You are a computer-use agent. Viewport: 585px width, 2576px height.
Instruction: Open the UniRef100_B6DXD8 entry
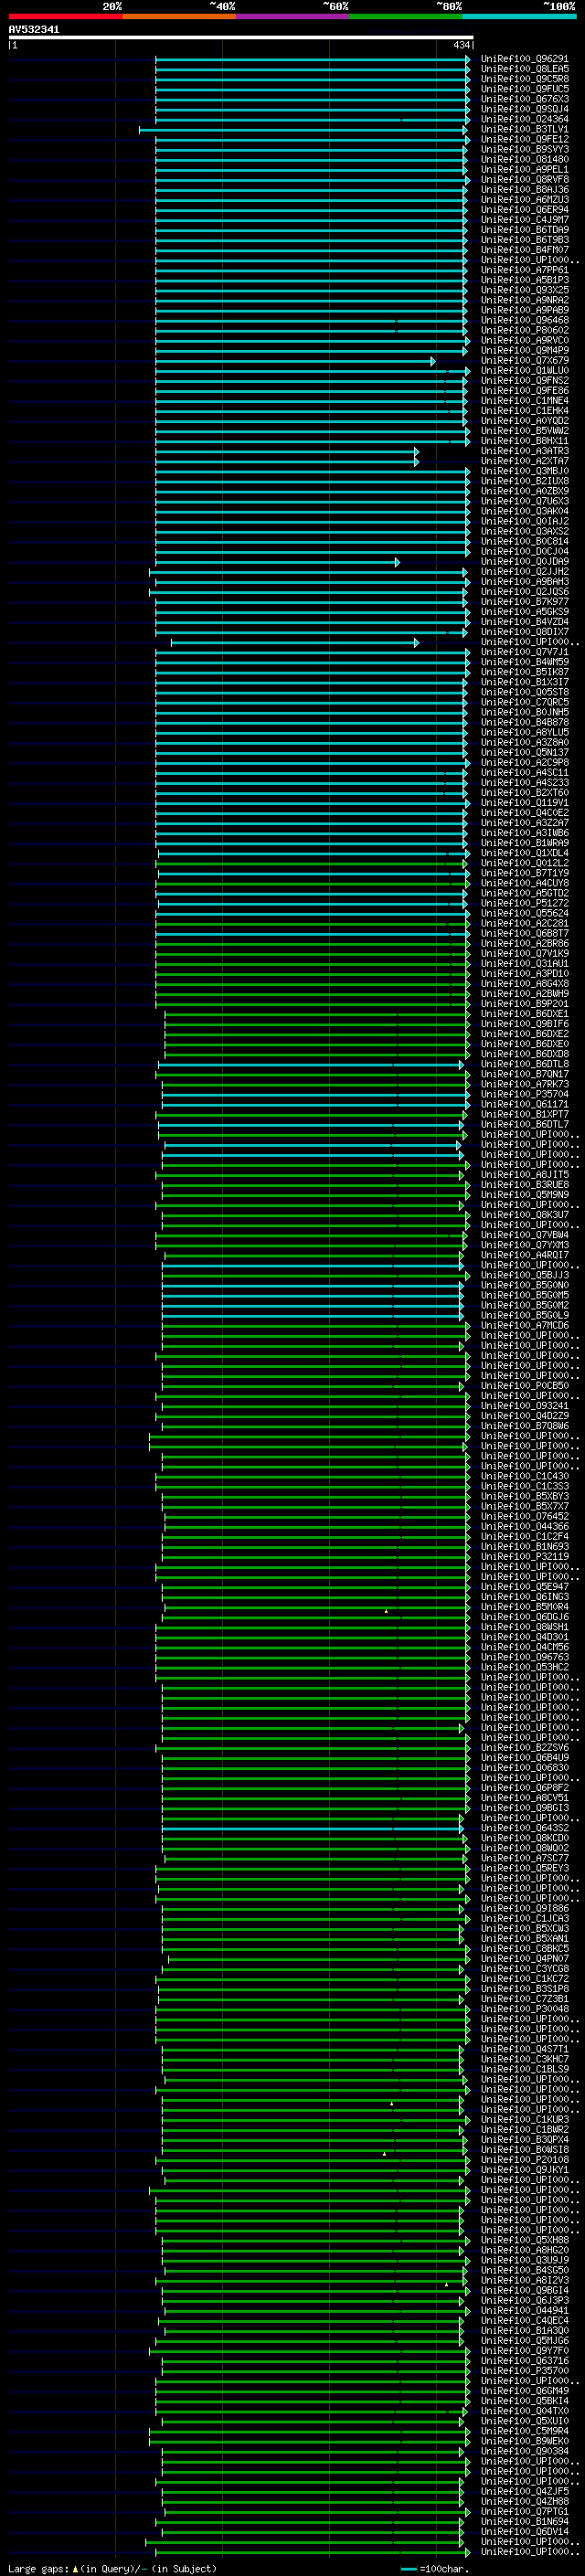pyautogui.click(x=524, y=1054)
